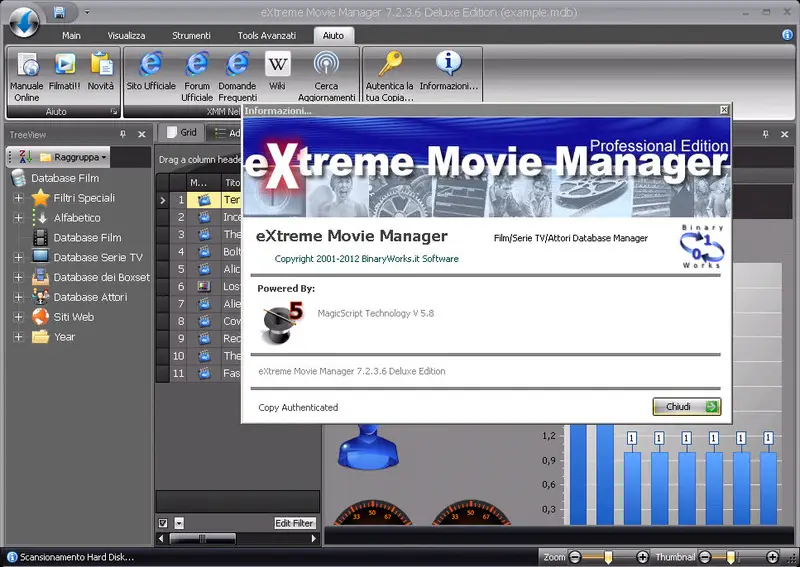Image resolution: width=800 pixels, height=567 pixels.
Task: Expand the Filtri Speciali node
Action: [18, 198]
